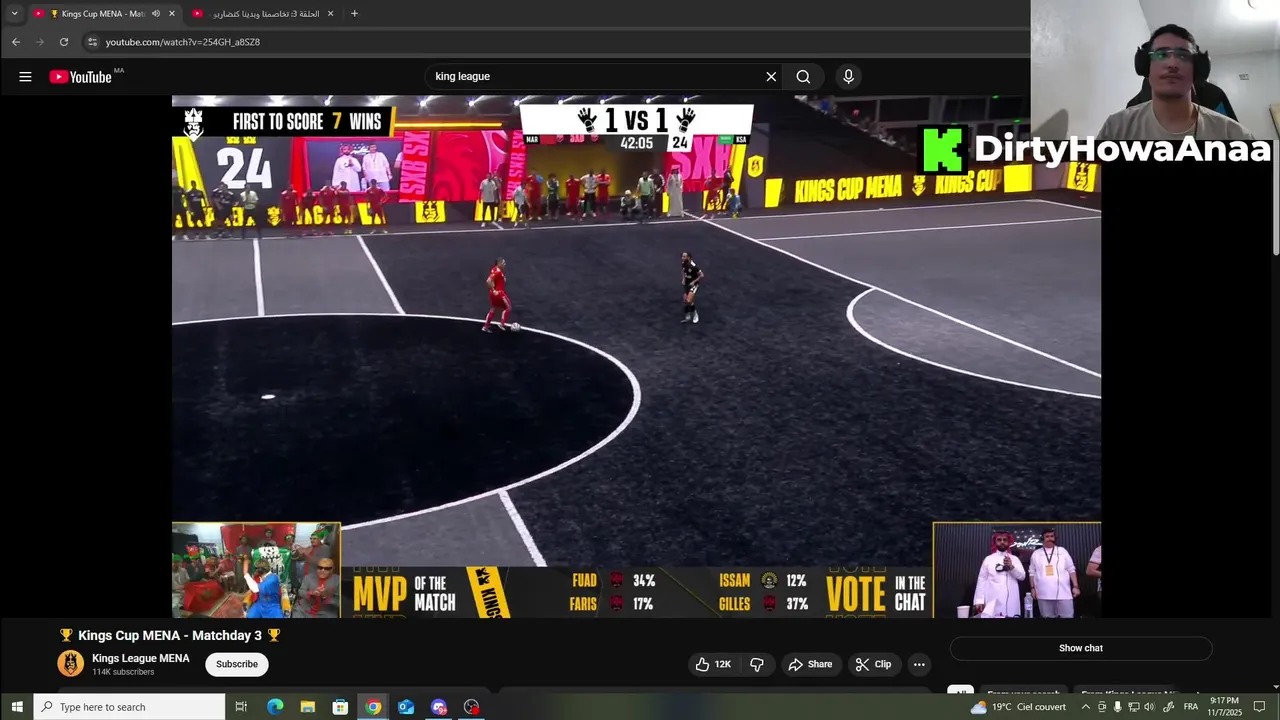Open the YouTube hamburger guide menu

pos(25,77)
